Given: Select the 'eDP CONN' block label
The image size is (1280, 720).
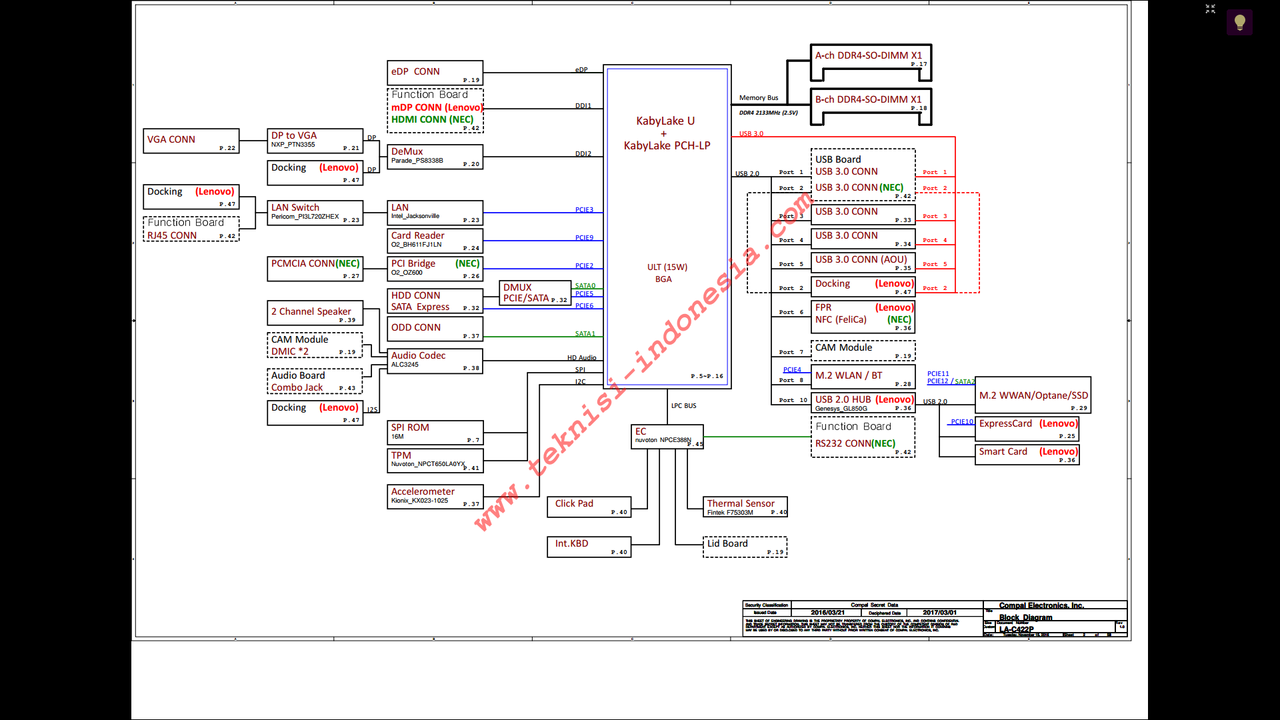Looking at the screenshot, I should [x=415, y=71].
